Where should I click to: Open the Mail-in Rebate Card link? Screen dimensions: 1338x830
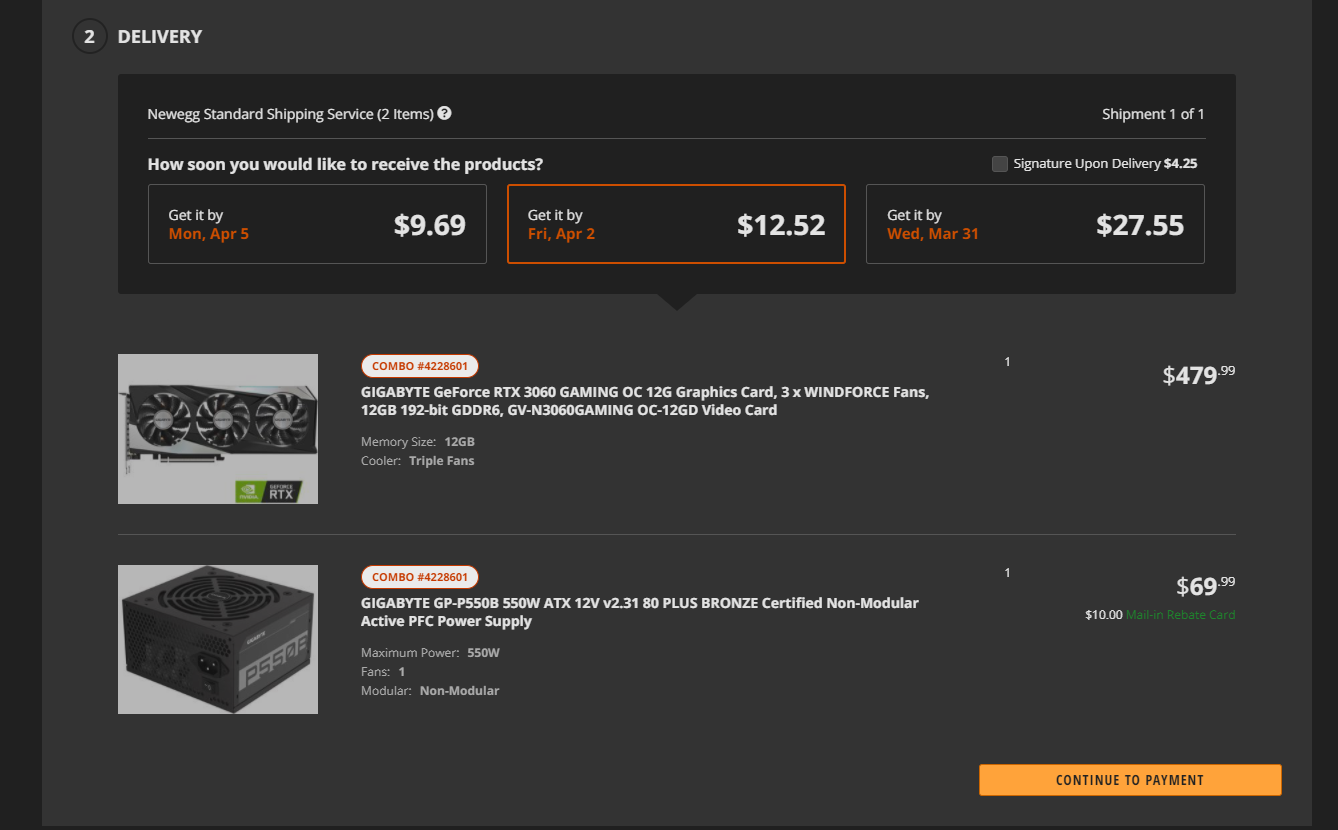[1180, 615]
